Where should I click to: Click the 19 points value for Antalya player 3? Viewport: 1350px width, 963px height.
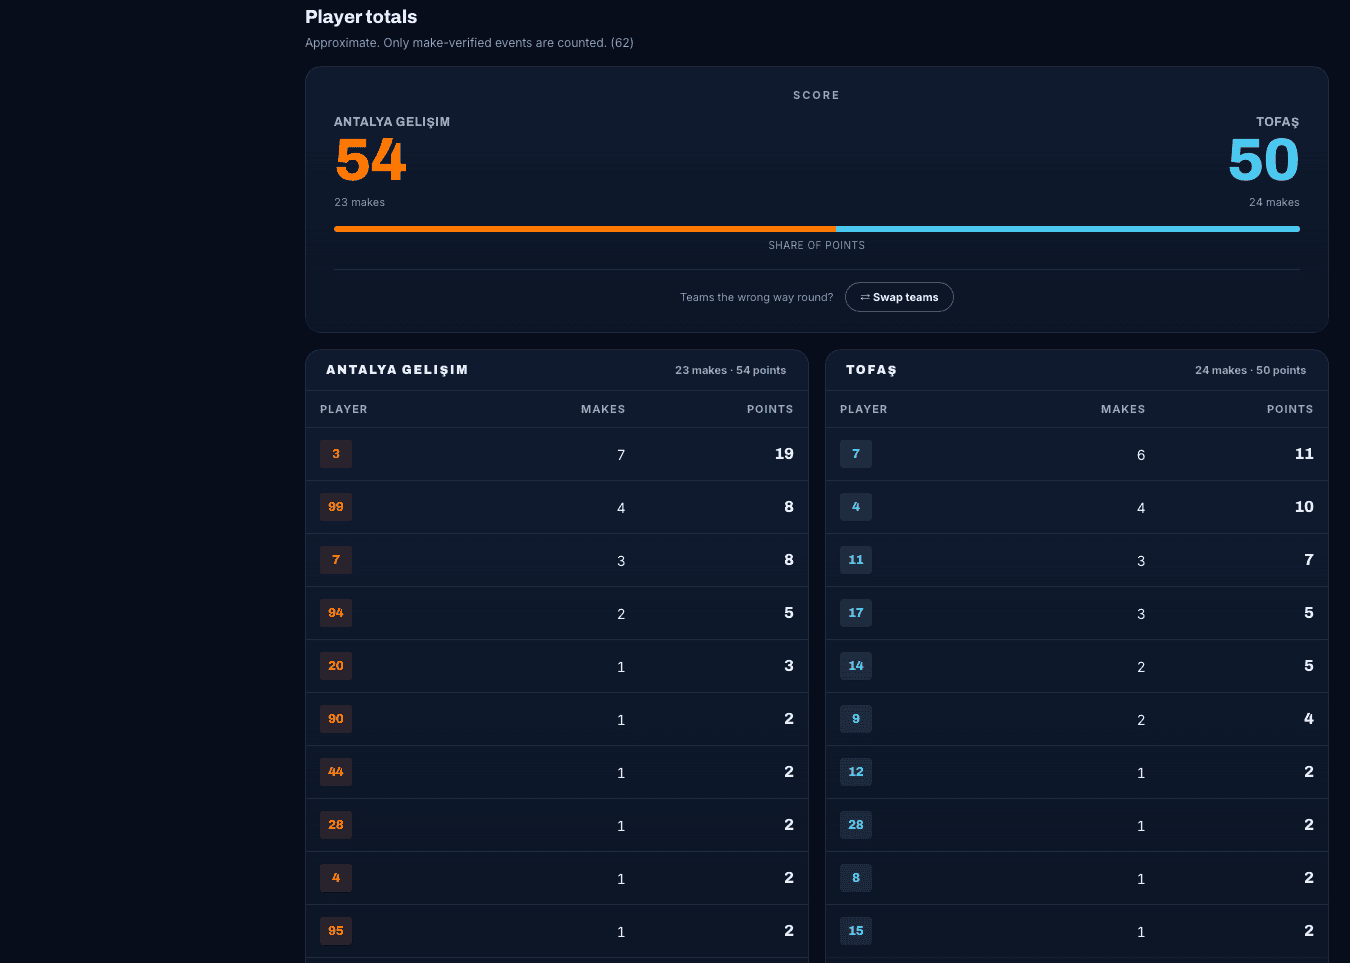point(784,454)
